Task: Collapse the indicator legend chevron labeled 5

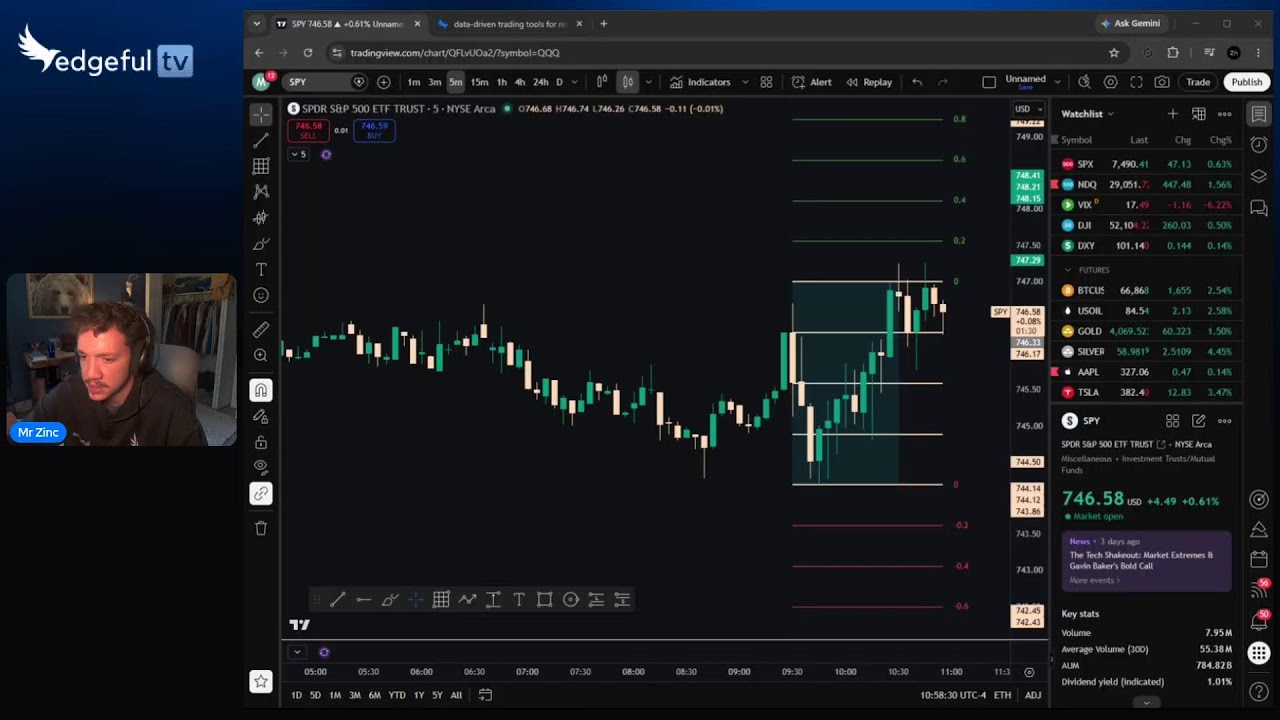Action: [298, 154]
